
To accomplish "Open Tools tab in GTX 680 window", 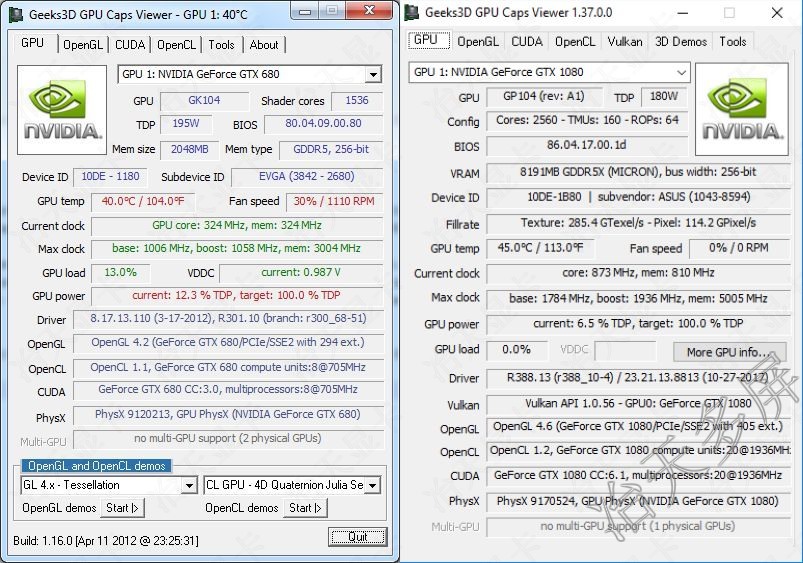I will (221, 45).
